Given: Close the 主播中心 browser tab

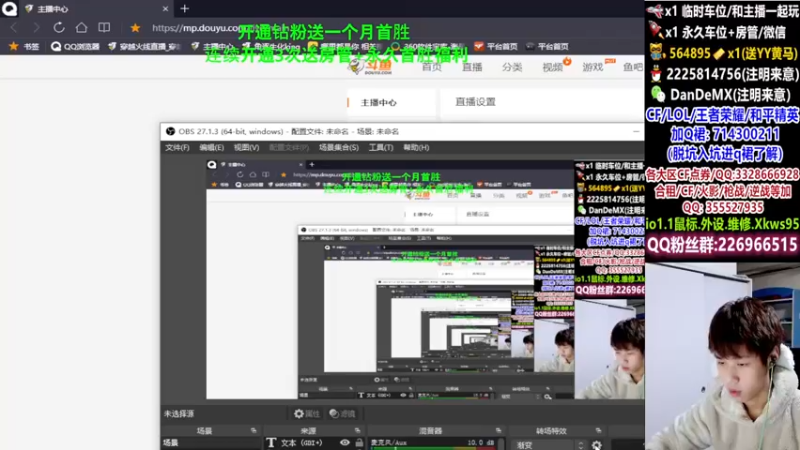Looking at the screenshot, I should [165, 9].
